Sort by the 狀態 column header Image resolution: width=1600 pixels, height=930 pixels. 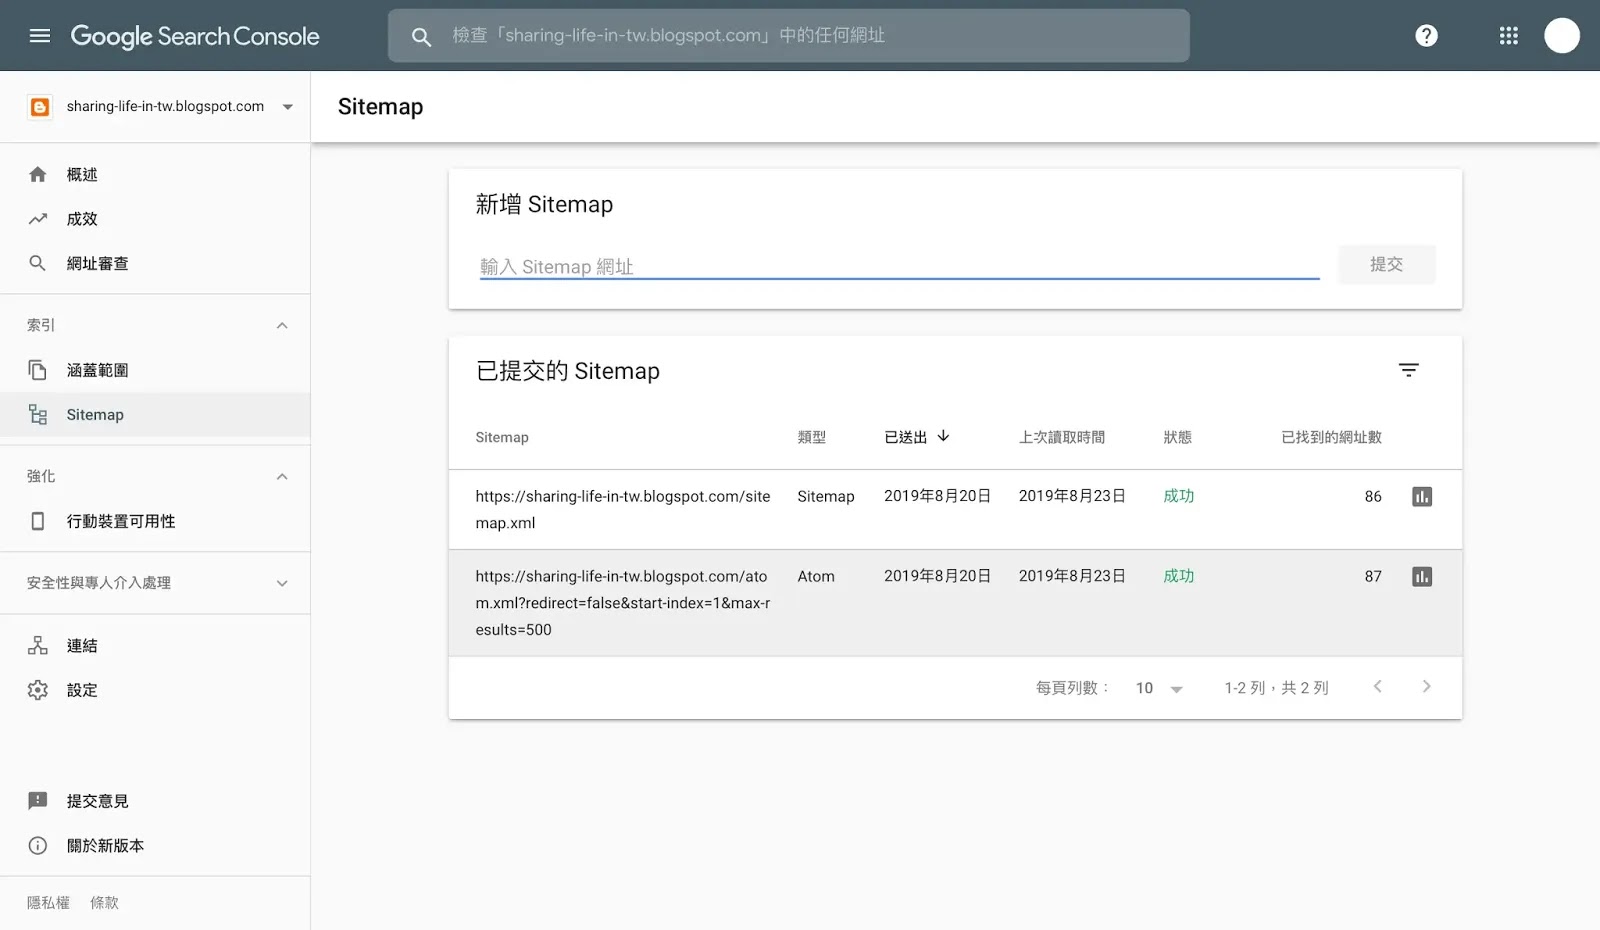(x=1178, y=437)
